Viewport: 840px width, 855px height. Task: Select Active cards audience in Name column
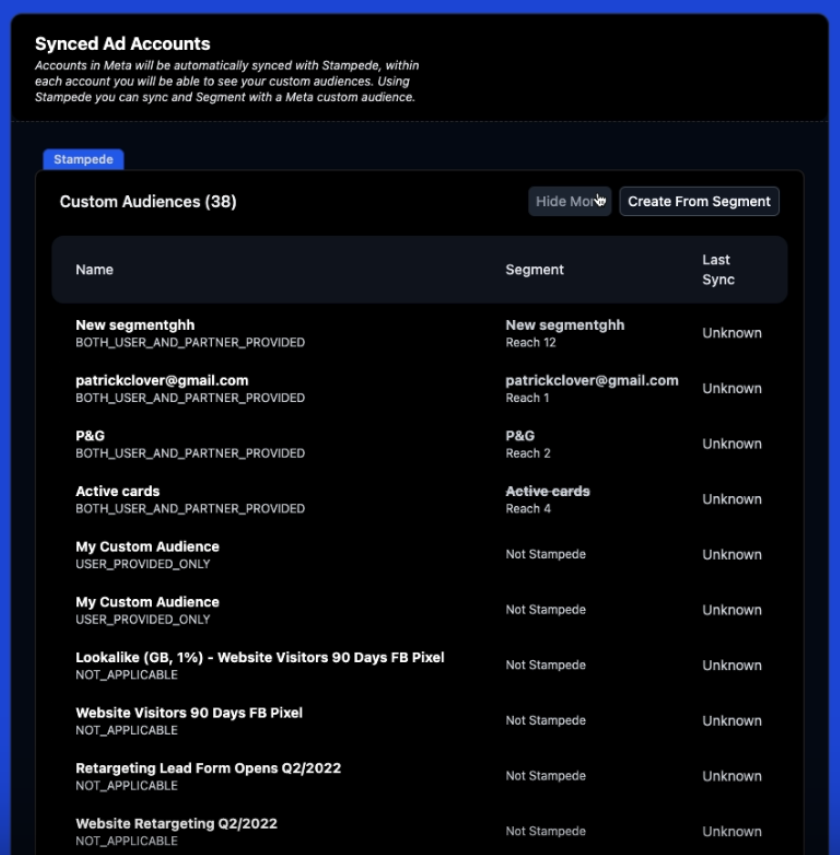click(x=117, y=491)
